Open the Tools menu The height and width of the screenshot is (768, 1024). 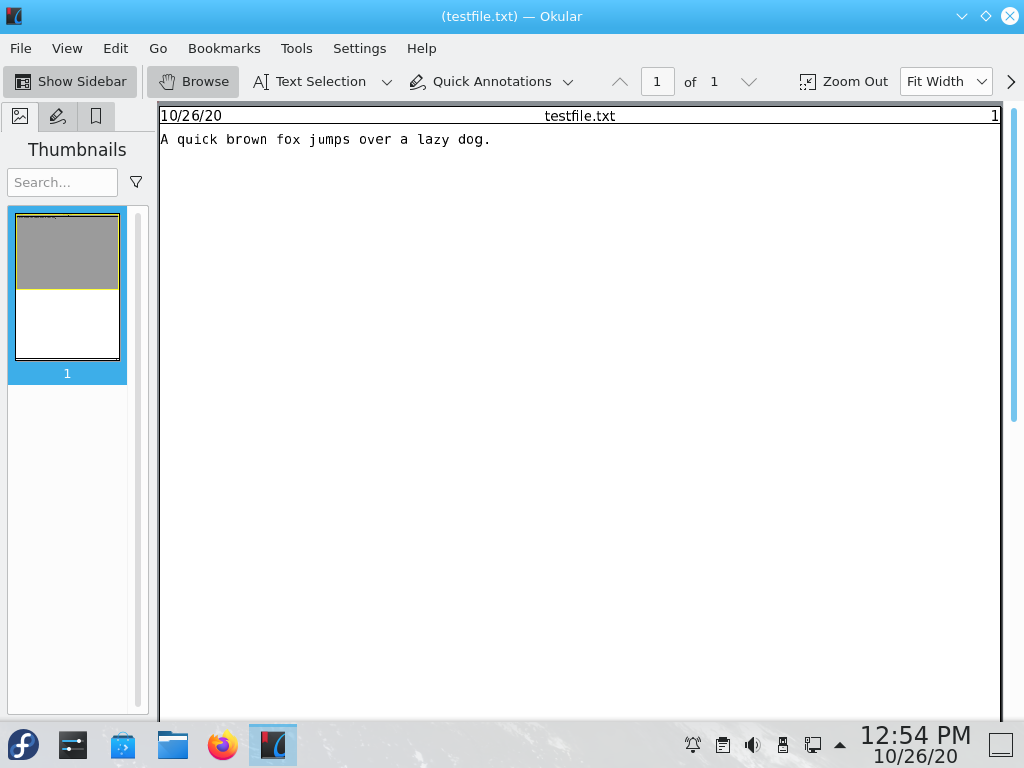(296, 48)
